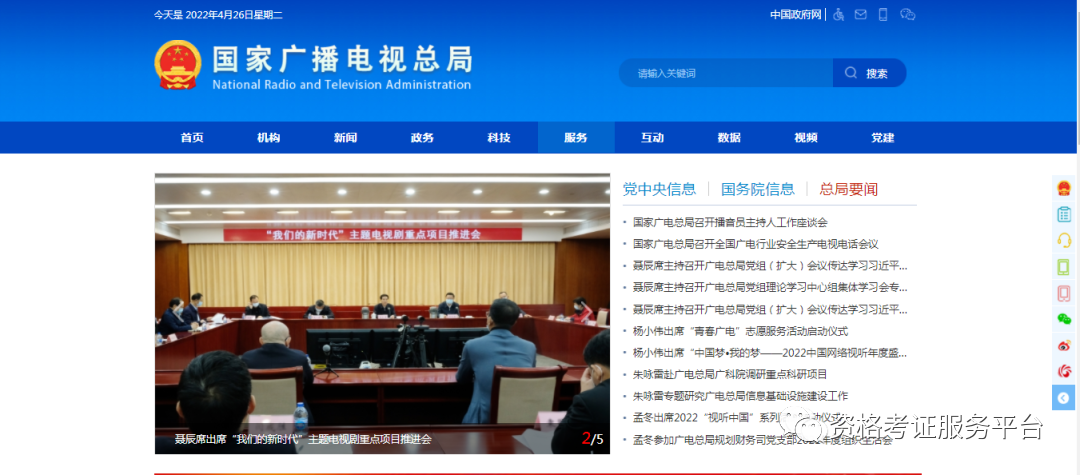Collapse the right sidebar with arrow button
Image resolution: width=1080 pixels, height=475 pixels.
1063,397
